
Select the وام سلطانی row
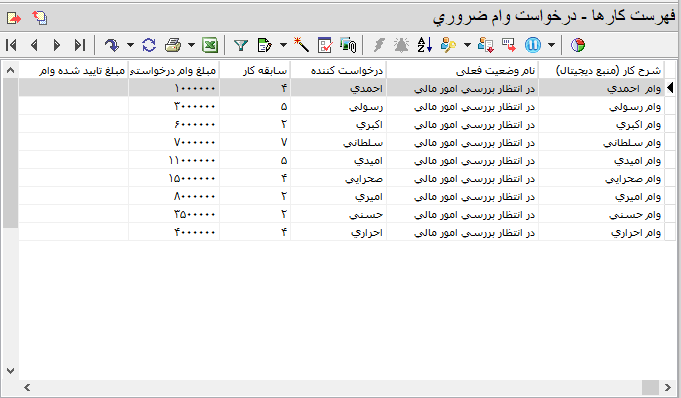pyautogui.click(x=341, y=143)
